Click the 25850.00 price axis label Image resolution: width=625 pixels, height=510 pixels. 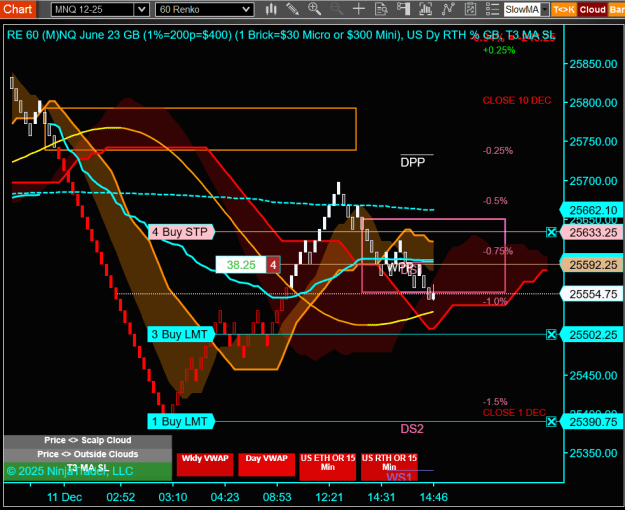(593, 64)
